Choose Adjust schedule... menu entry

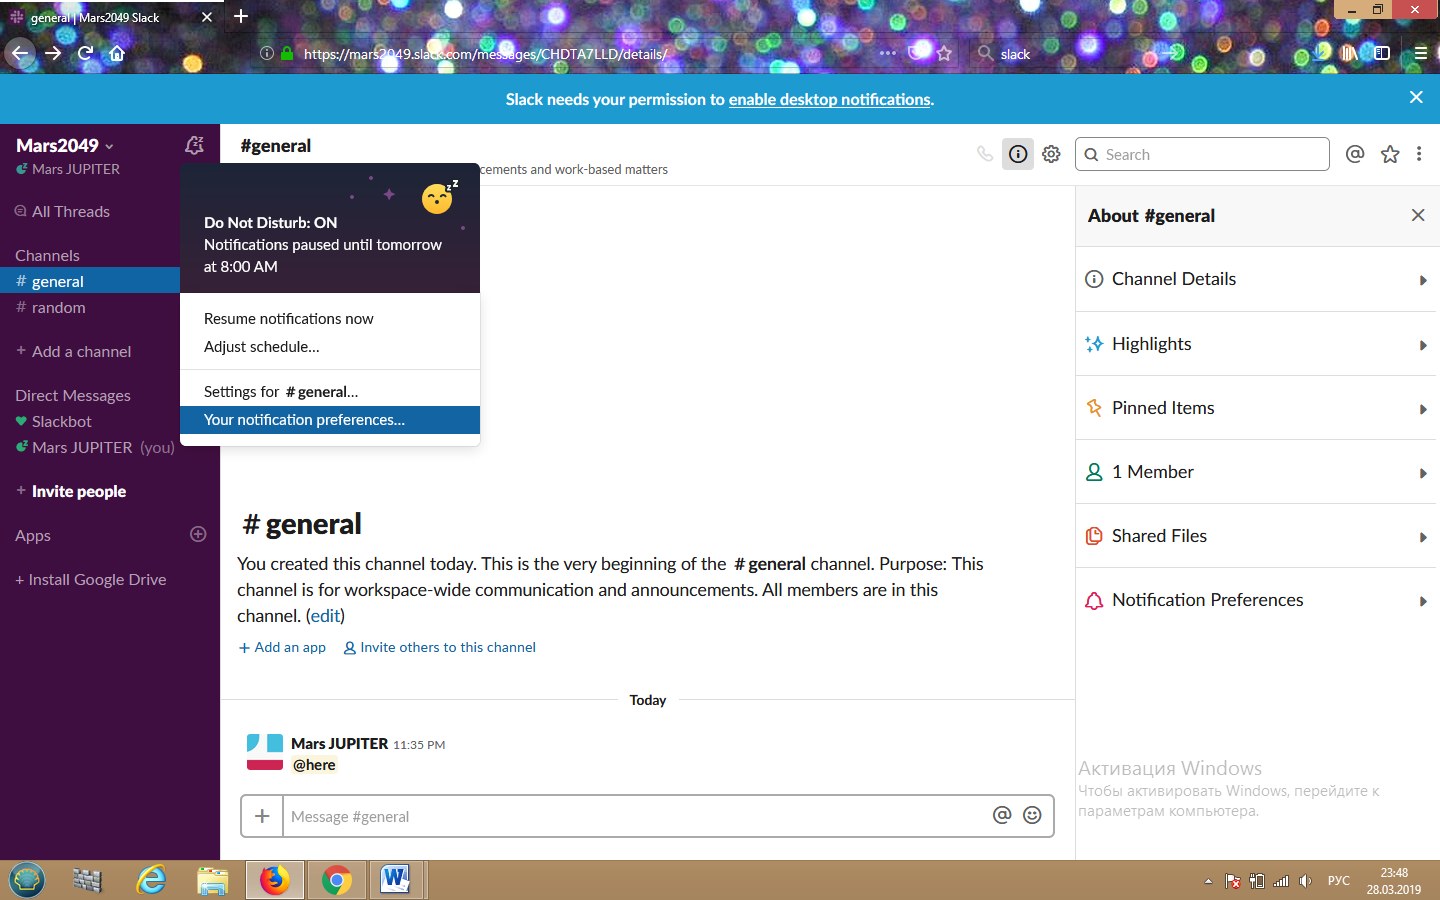[330, 347]
